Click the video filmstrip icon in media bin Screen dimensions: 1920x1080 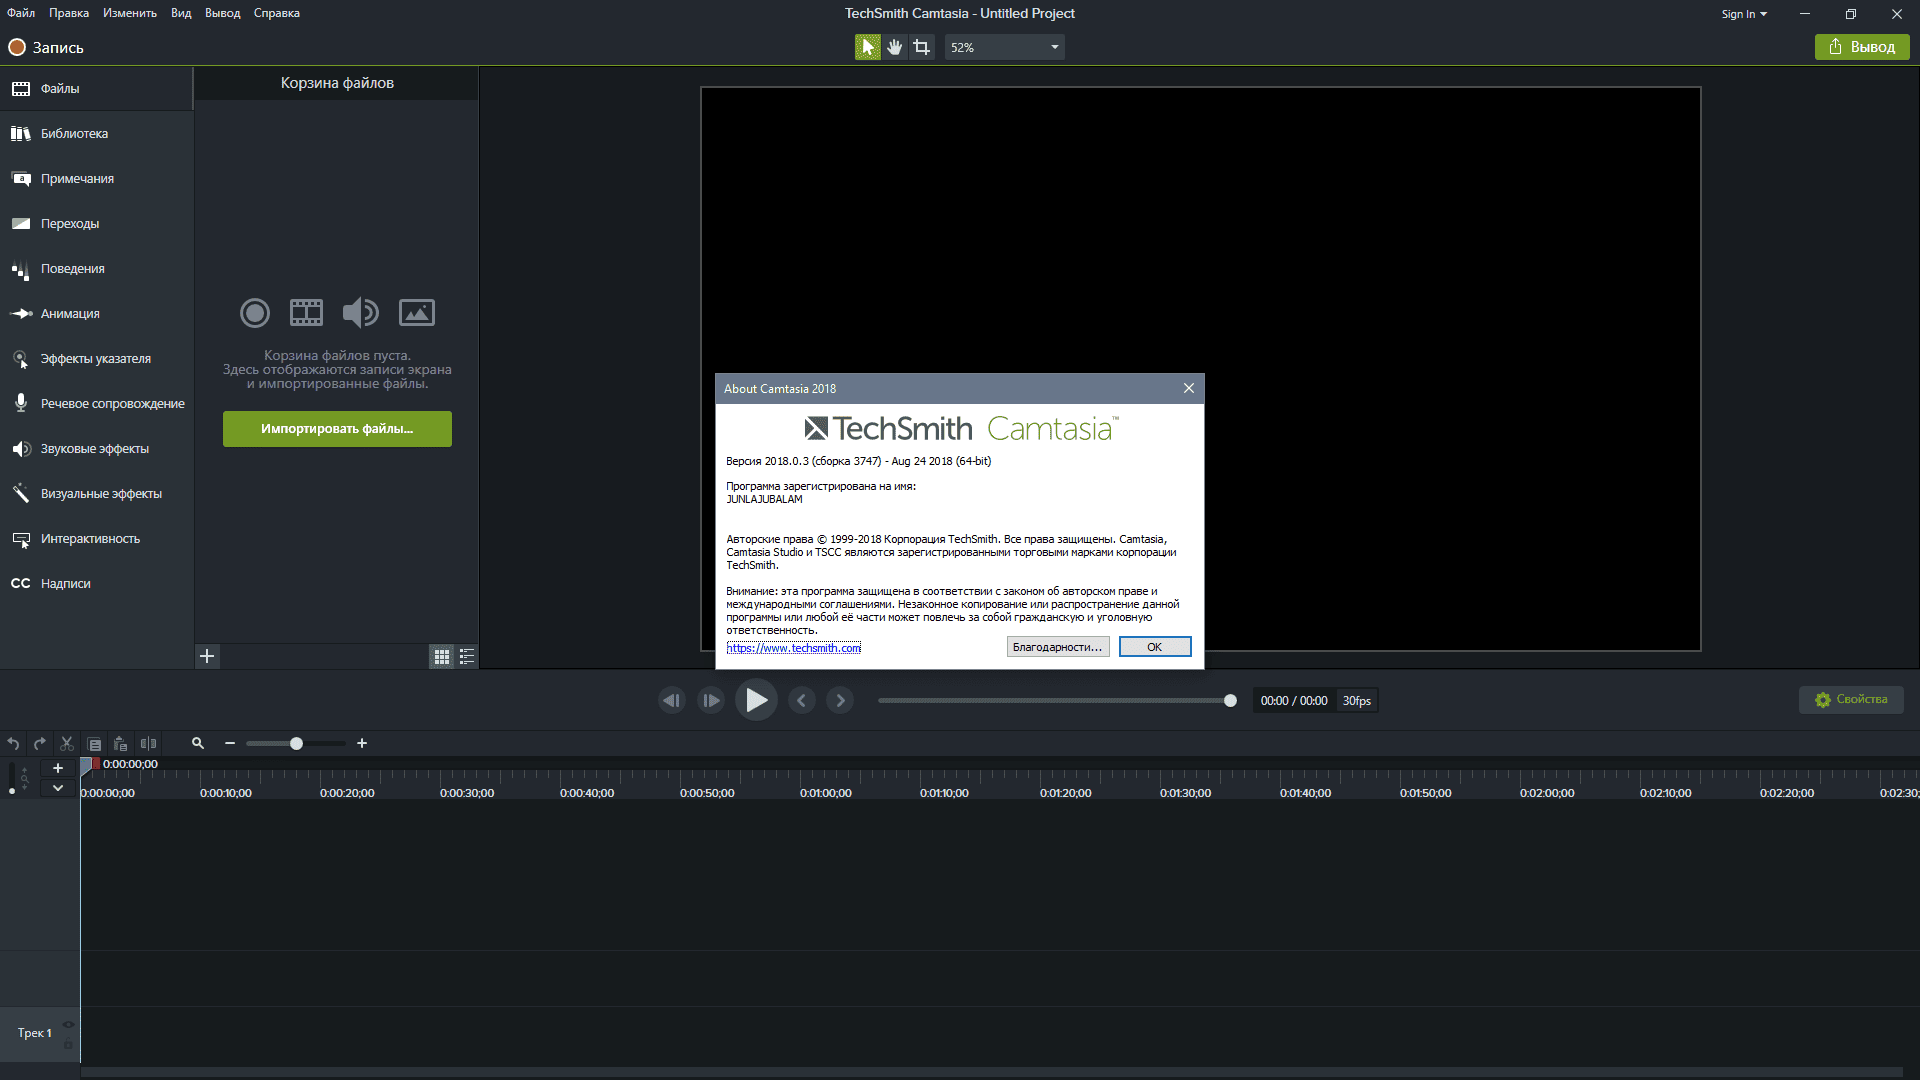(306, 313)
